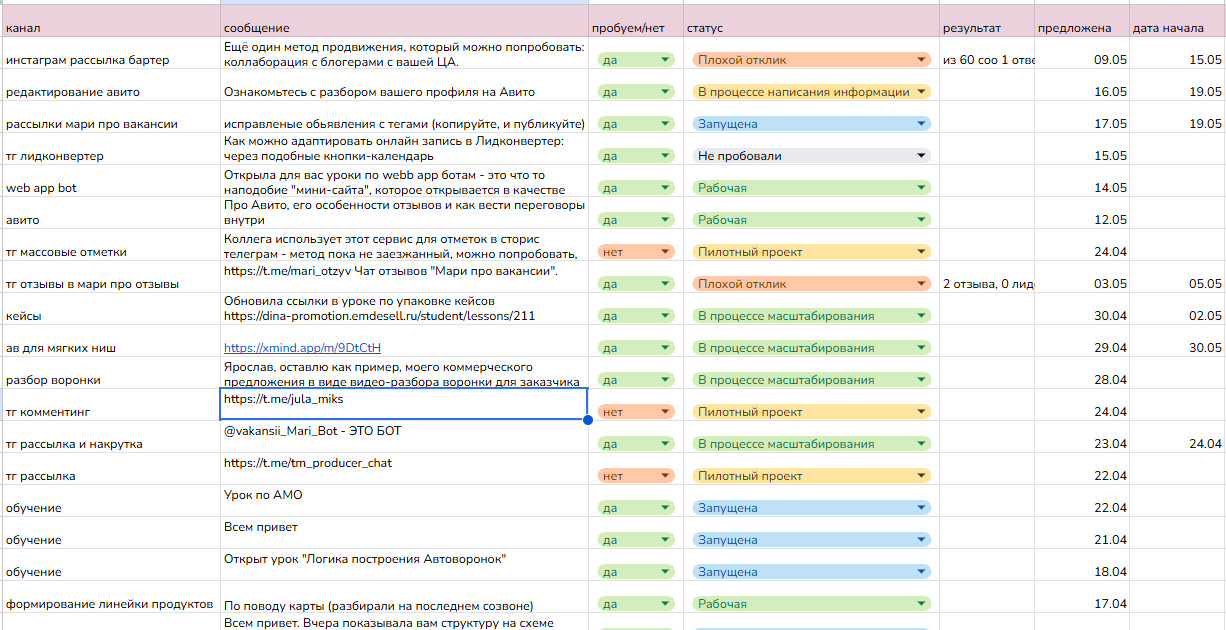Open 'нет' dropdown arrow in 'тг комментинг' row
Viewport: 1226px width, 630px height.
665,412
